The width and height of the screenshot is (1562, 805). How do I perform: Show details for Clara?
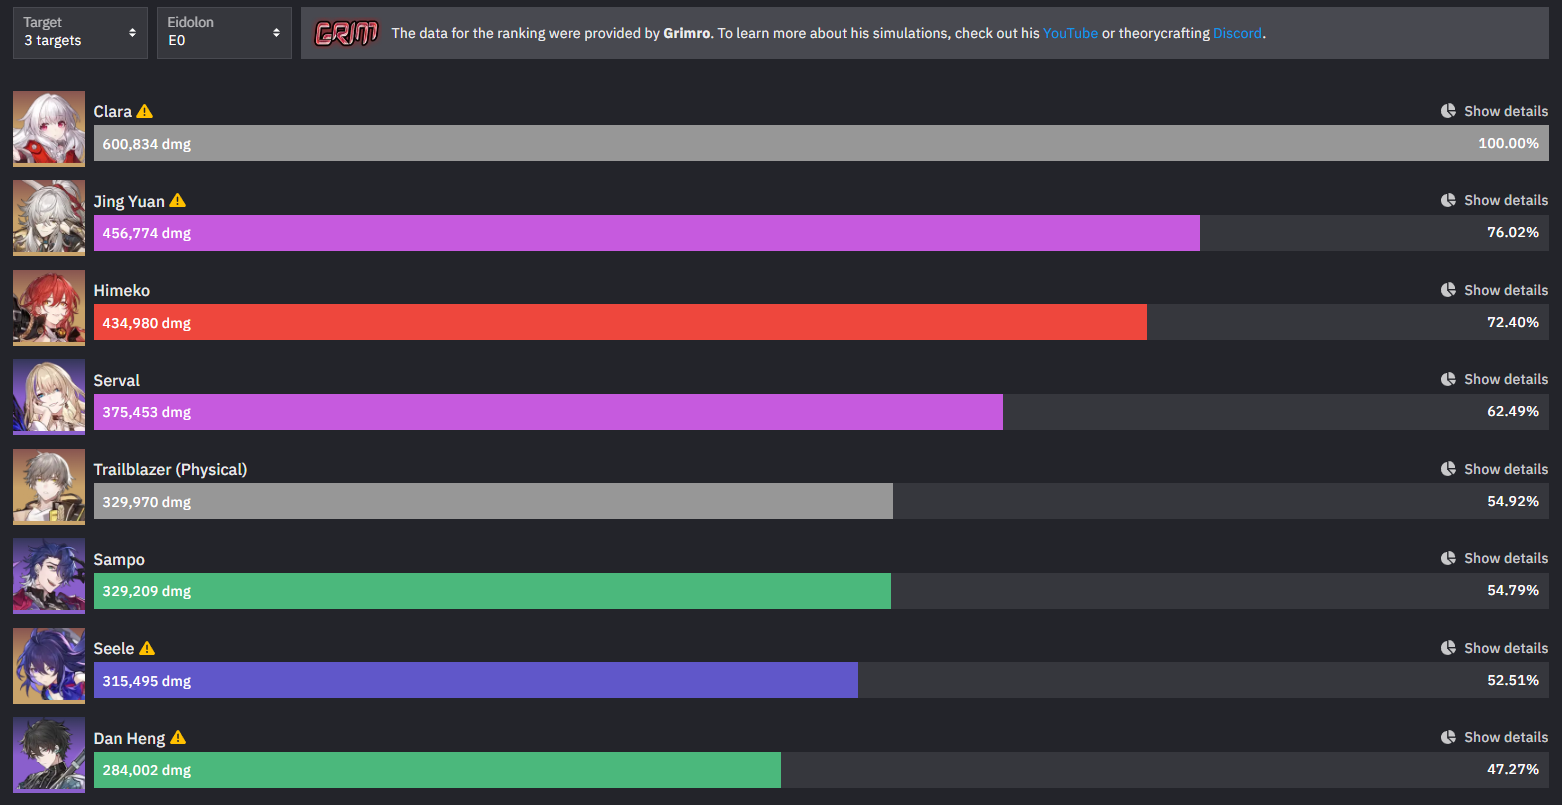tap(1494, 111)
